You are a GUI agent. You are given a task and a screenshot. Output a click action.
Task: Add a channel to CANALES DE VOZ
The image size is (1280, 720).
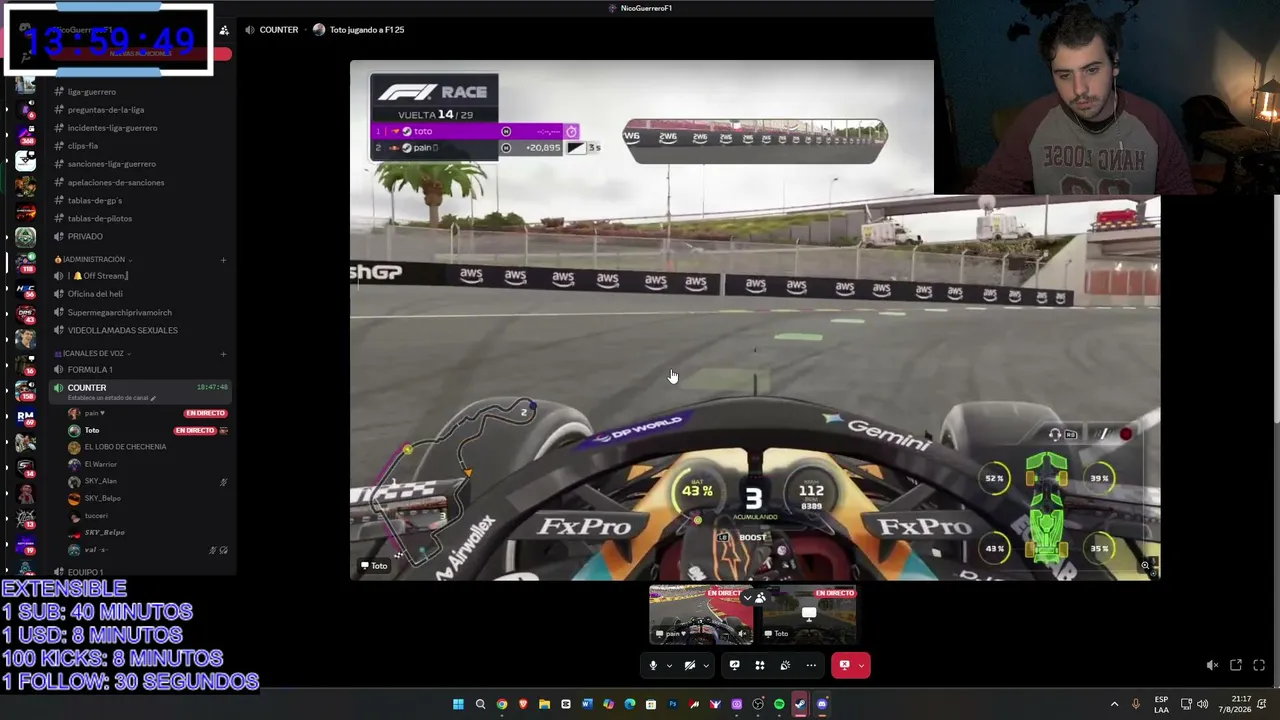coord(223,353)
